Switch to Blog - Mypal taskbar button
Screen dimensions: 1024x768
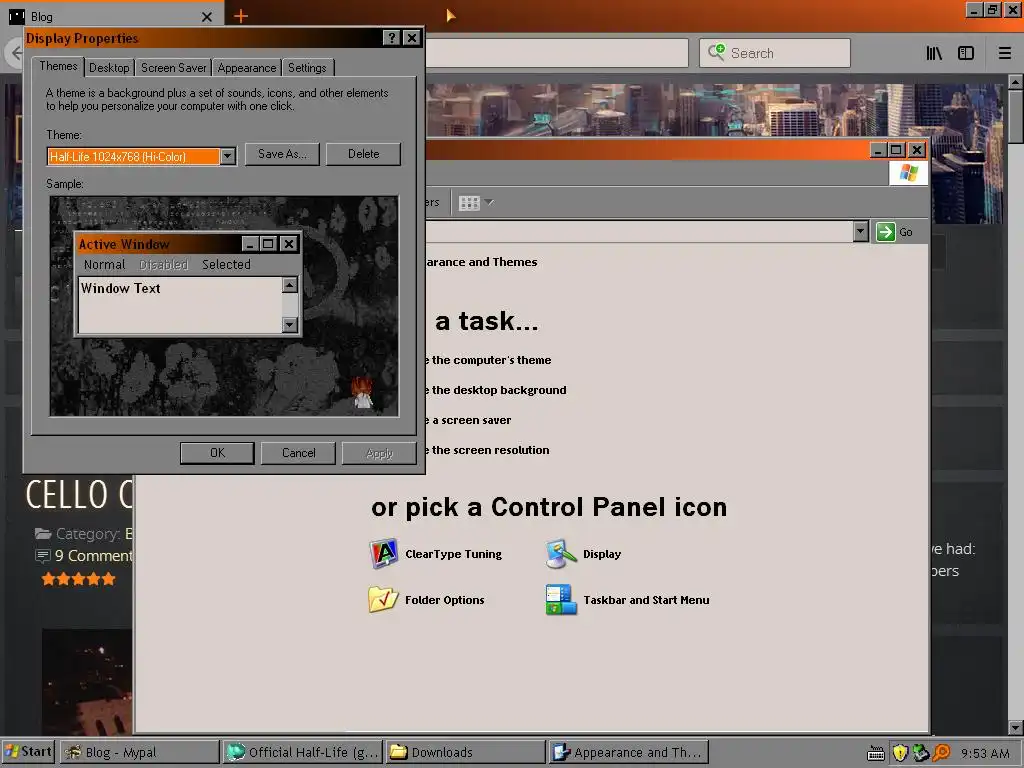140,752
